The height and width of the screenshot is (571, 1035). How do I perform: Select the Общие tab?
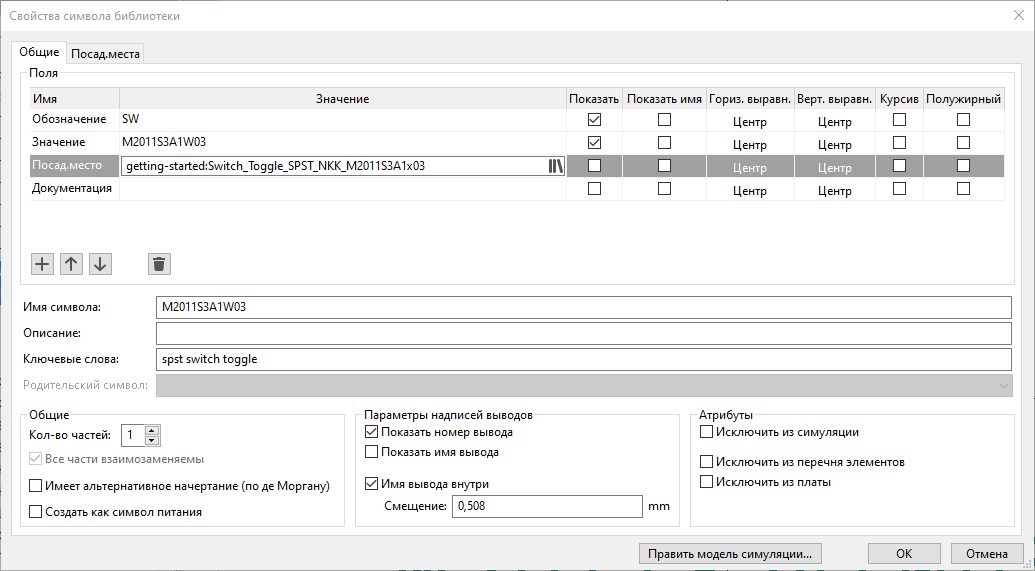[x=40, y=52]
